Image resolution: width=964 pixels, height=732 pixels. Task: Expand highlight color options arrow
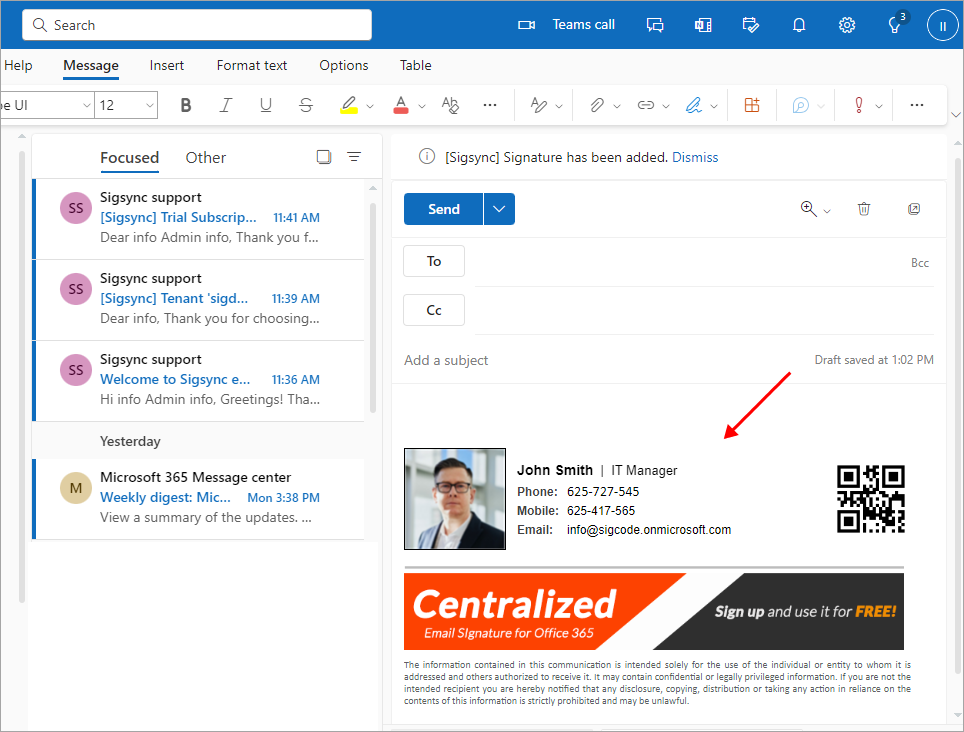[370, 106]
